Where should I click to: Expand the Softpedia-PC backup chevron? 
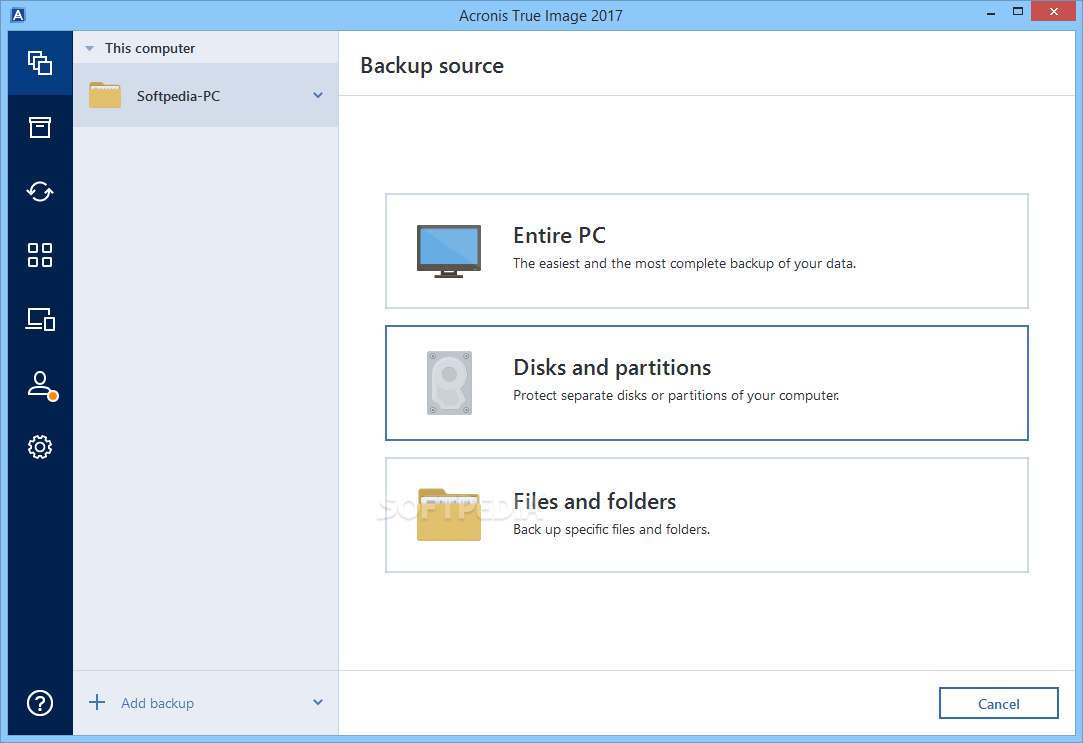coord(318,95)
